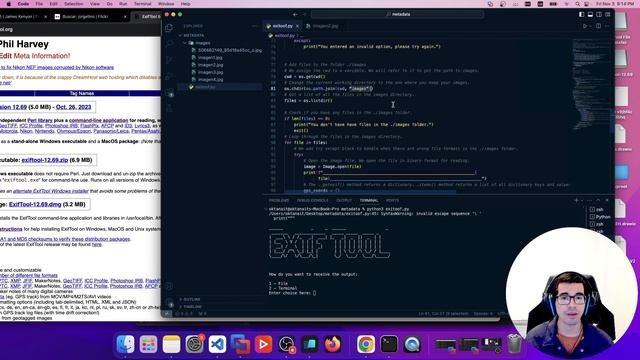
Task: Open the Run menu in macOS menu bar
Action: 123,4
